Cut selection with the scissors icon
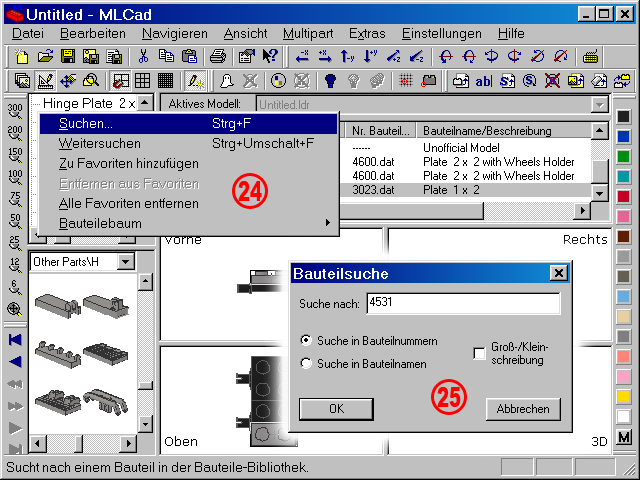 point(143,56)
